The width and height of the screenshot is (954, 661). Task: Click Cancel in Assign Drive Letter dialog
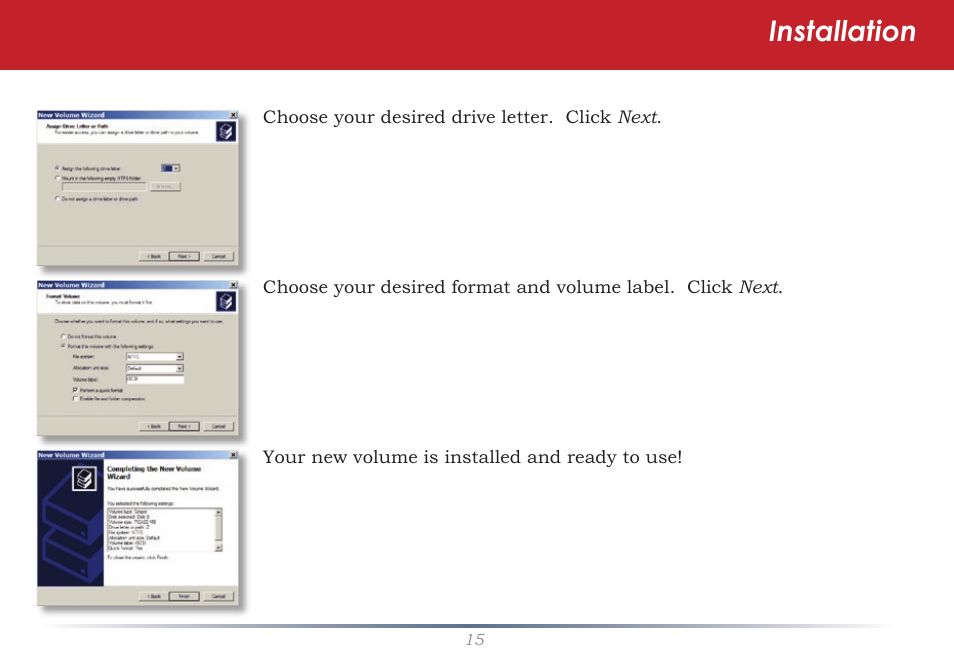pyautogui.click(x=218, y=256)
